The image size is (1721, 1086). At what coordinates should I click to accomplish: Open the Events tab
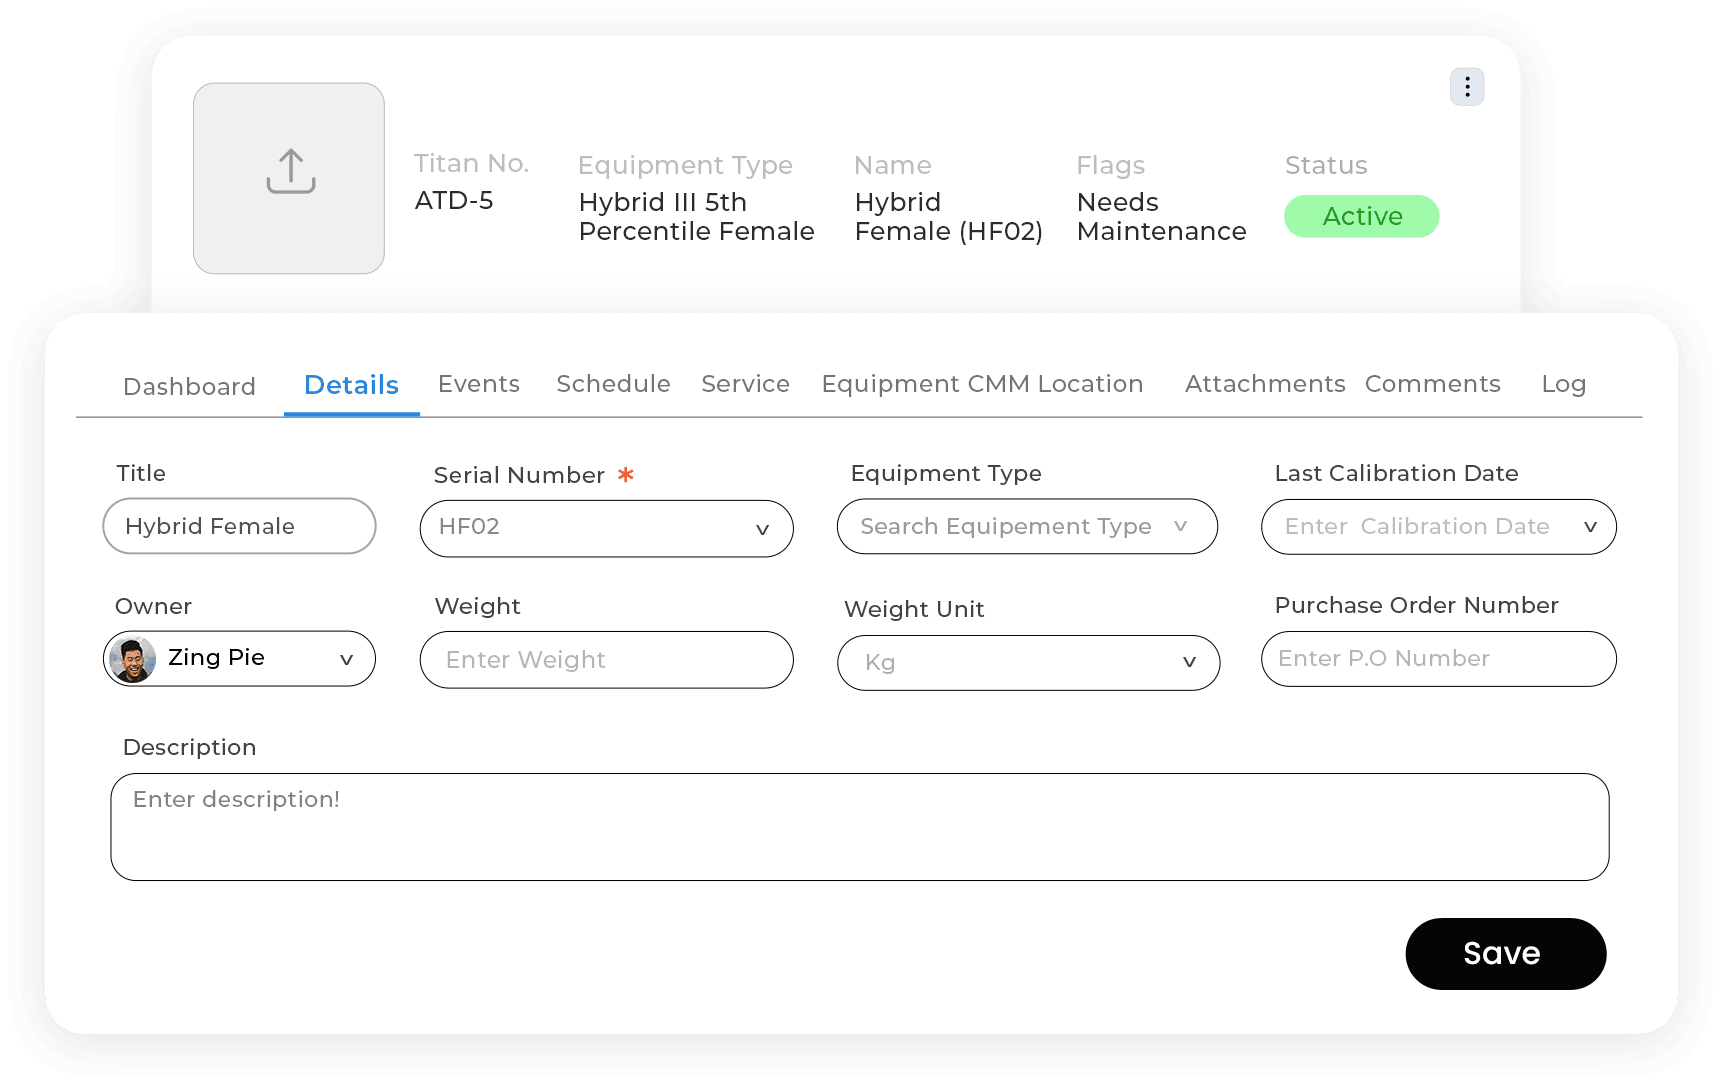pyautogui.click(x=478, y=384)
